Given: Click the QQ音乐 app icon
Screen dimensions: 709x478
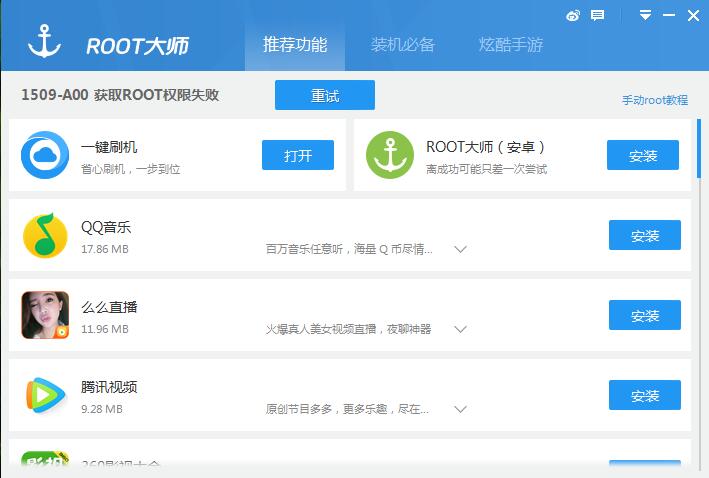Looking at the screenshot, I should pos(45,235).
